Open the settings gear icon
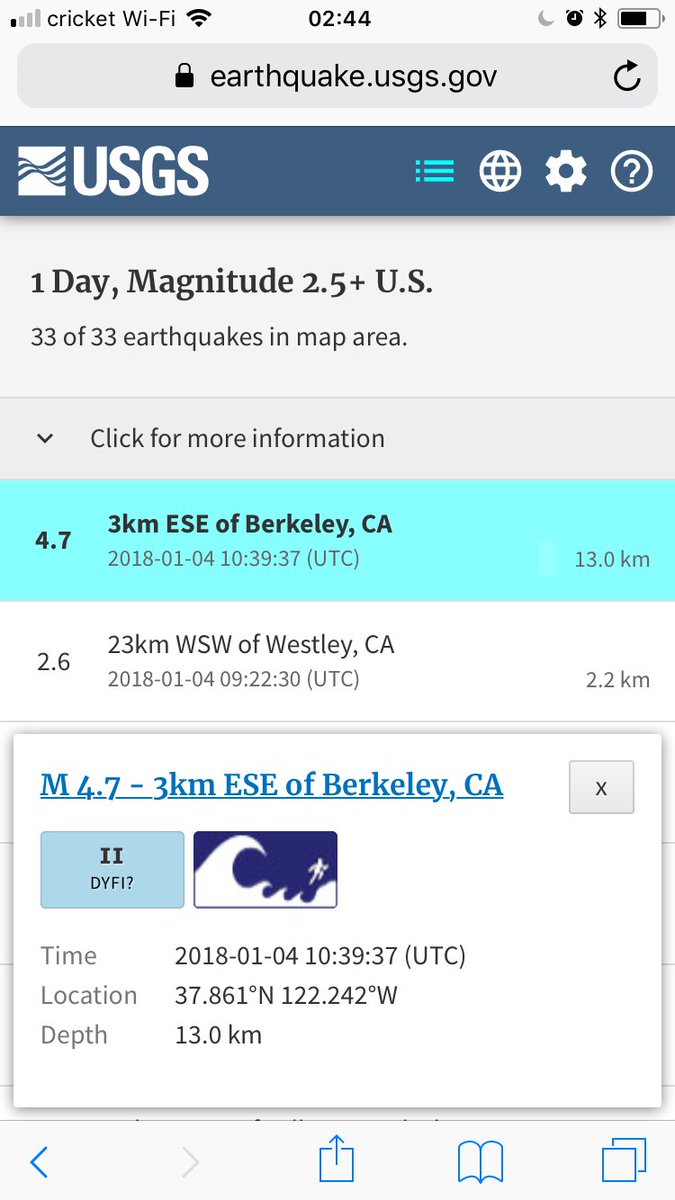Image resolution: width=675 pixels, height=1200 pixels. 566,172
